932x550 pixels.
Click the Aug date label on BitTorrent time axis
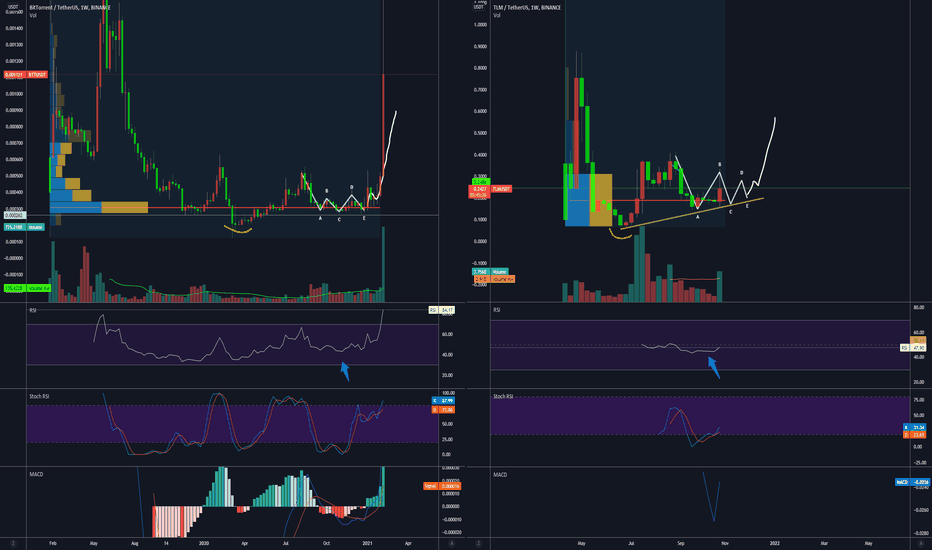pos(134,543)
